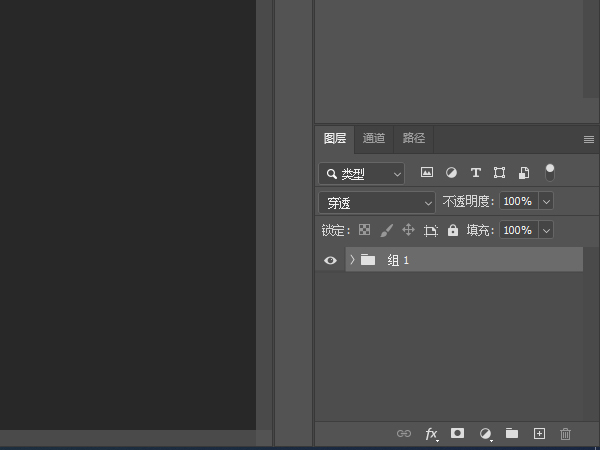The height and width of the screenshot is (450, 600).
Task: Click the add layer style fx icon
Action: [x=432, y=433]
